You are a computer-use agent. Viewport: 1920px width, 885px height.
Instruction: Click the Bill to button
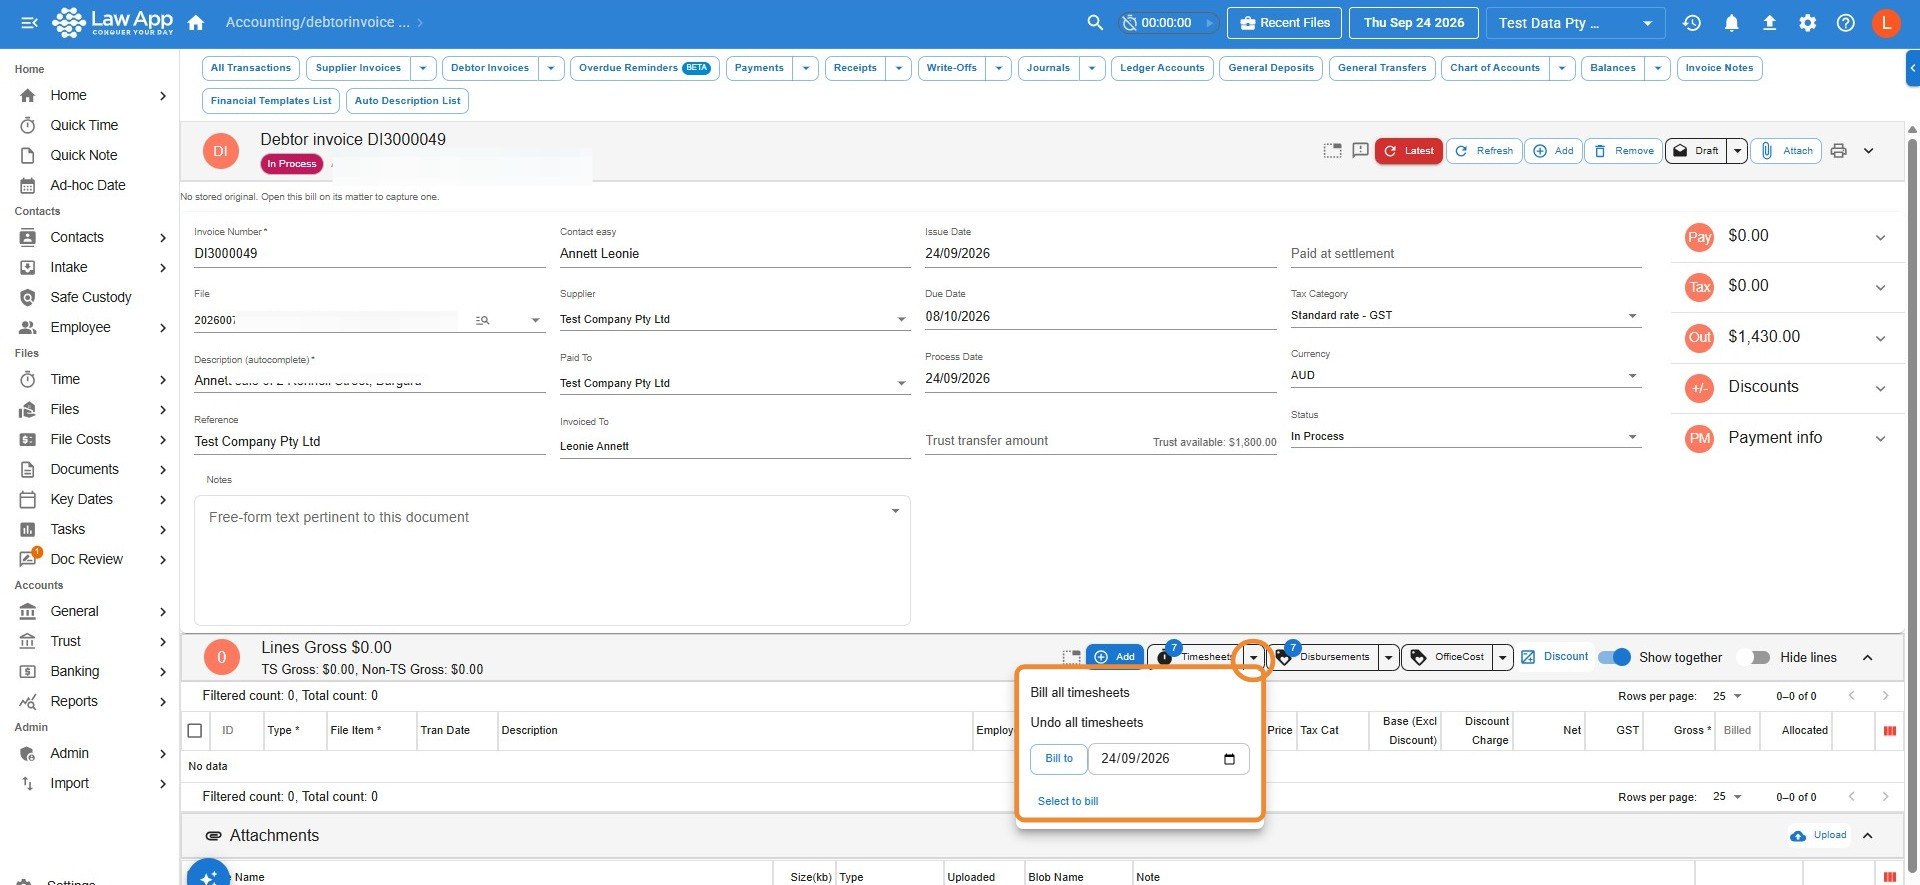point(1059,759)
